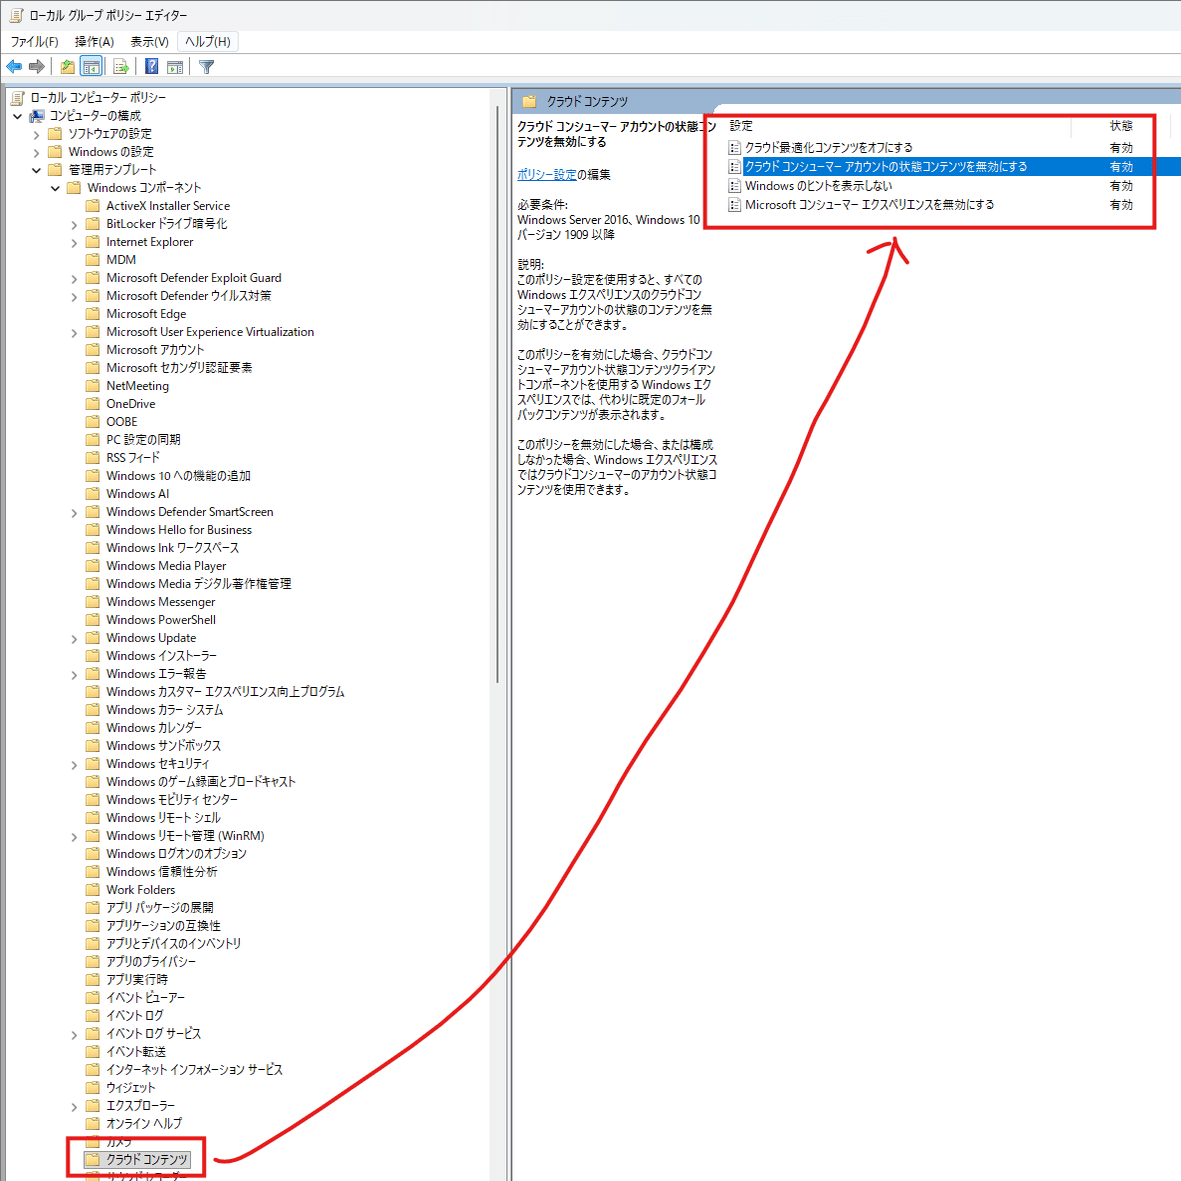This screenshot has height=1181, width=1181.
Task: Click the folder icon next to Microsoft Edge
Action: coord(93,314)
